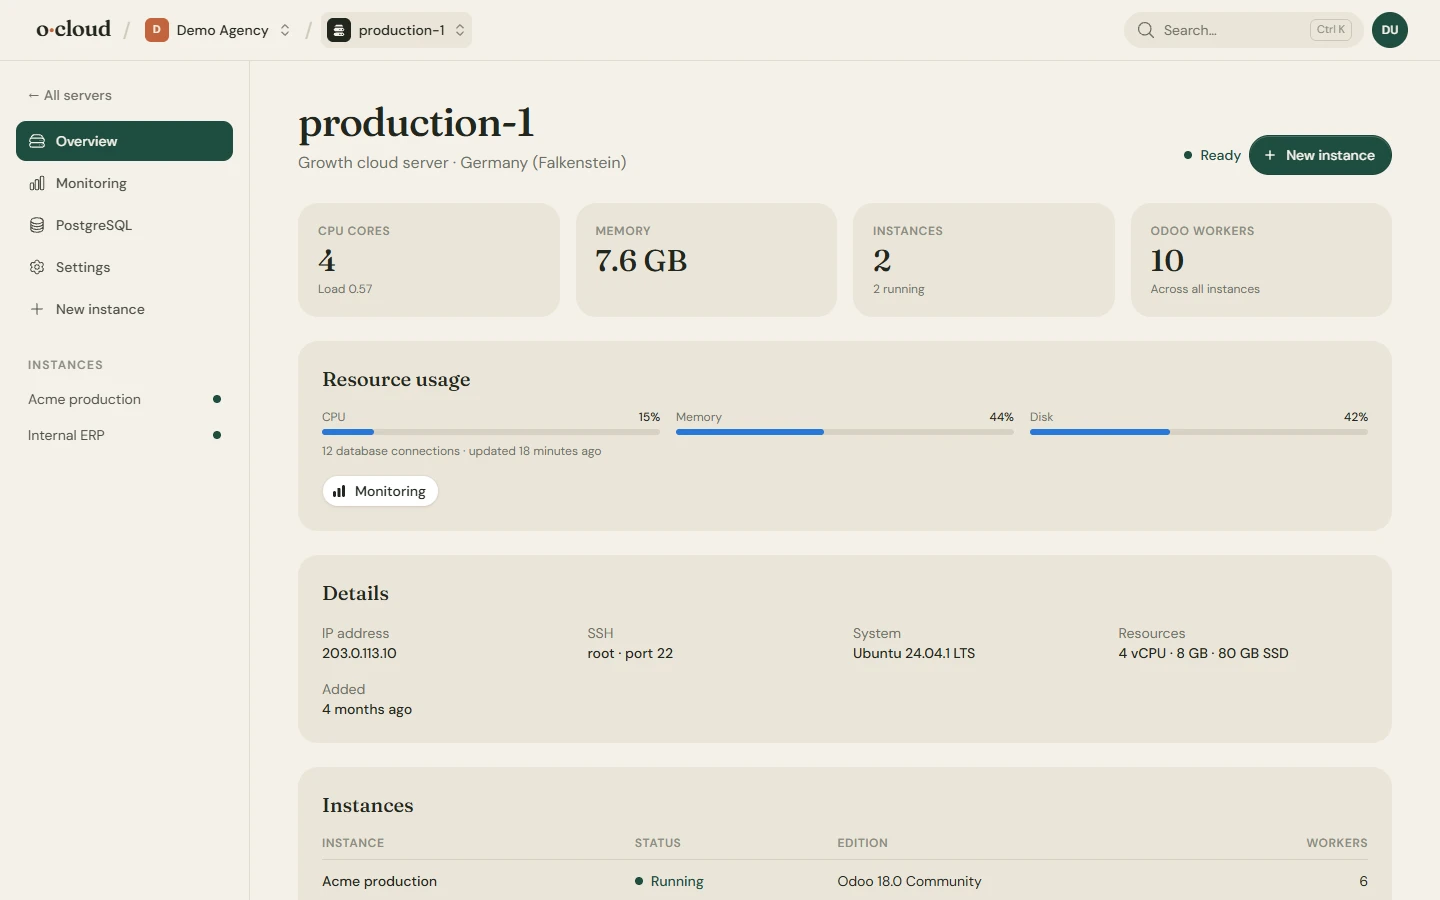Viewport: 1440px width, 900px height.
Task: Click the plus icon on the New instance button
Action: click(1270, 155)
